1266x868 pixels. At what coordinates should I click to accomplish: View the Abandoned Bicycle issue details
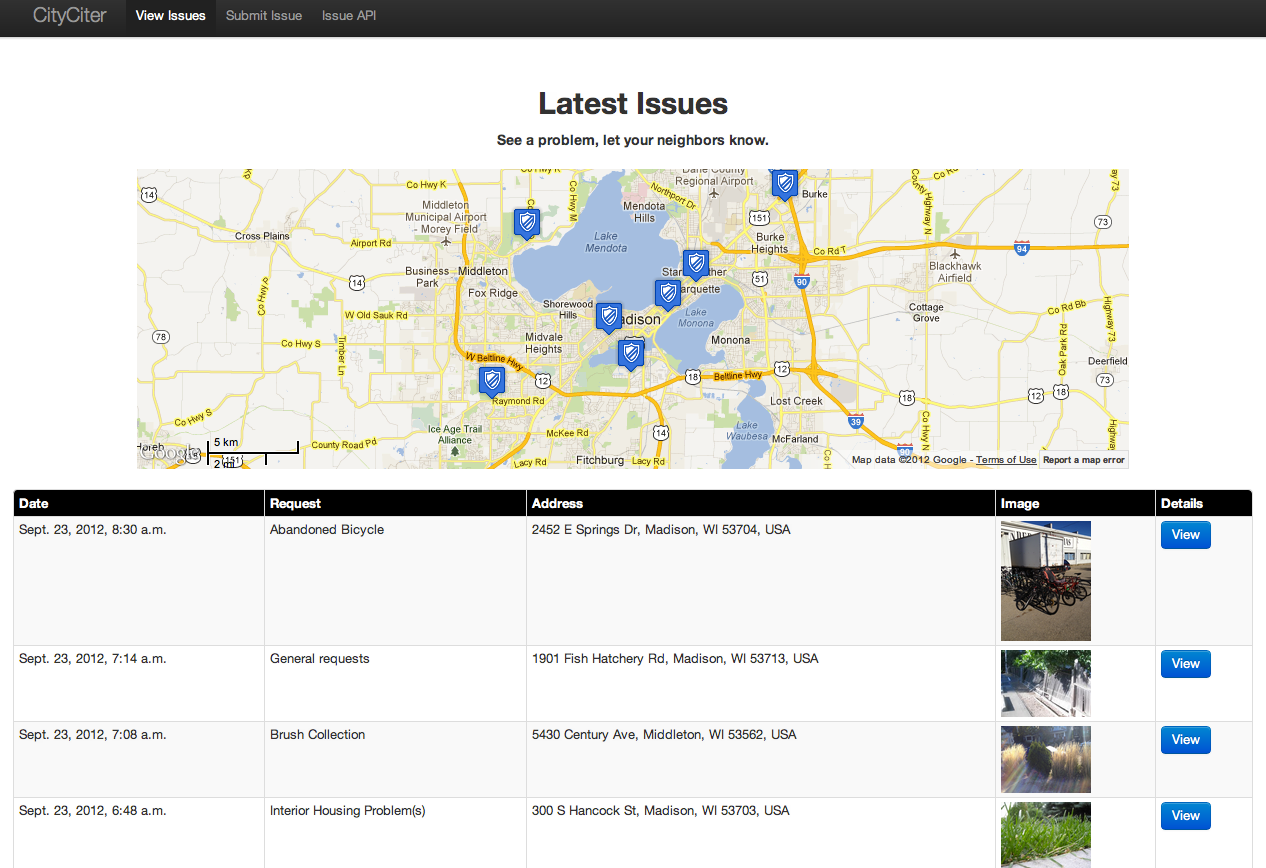pos(1185,535)
